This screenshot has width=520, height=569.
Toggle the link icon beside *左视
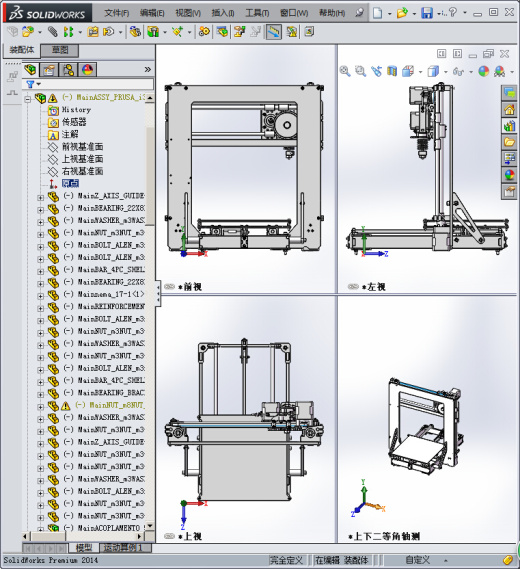point(353,286)
